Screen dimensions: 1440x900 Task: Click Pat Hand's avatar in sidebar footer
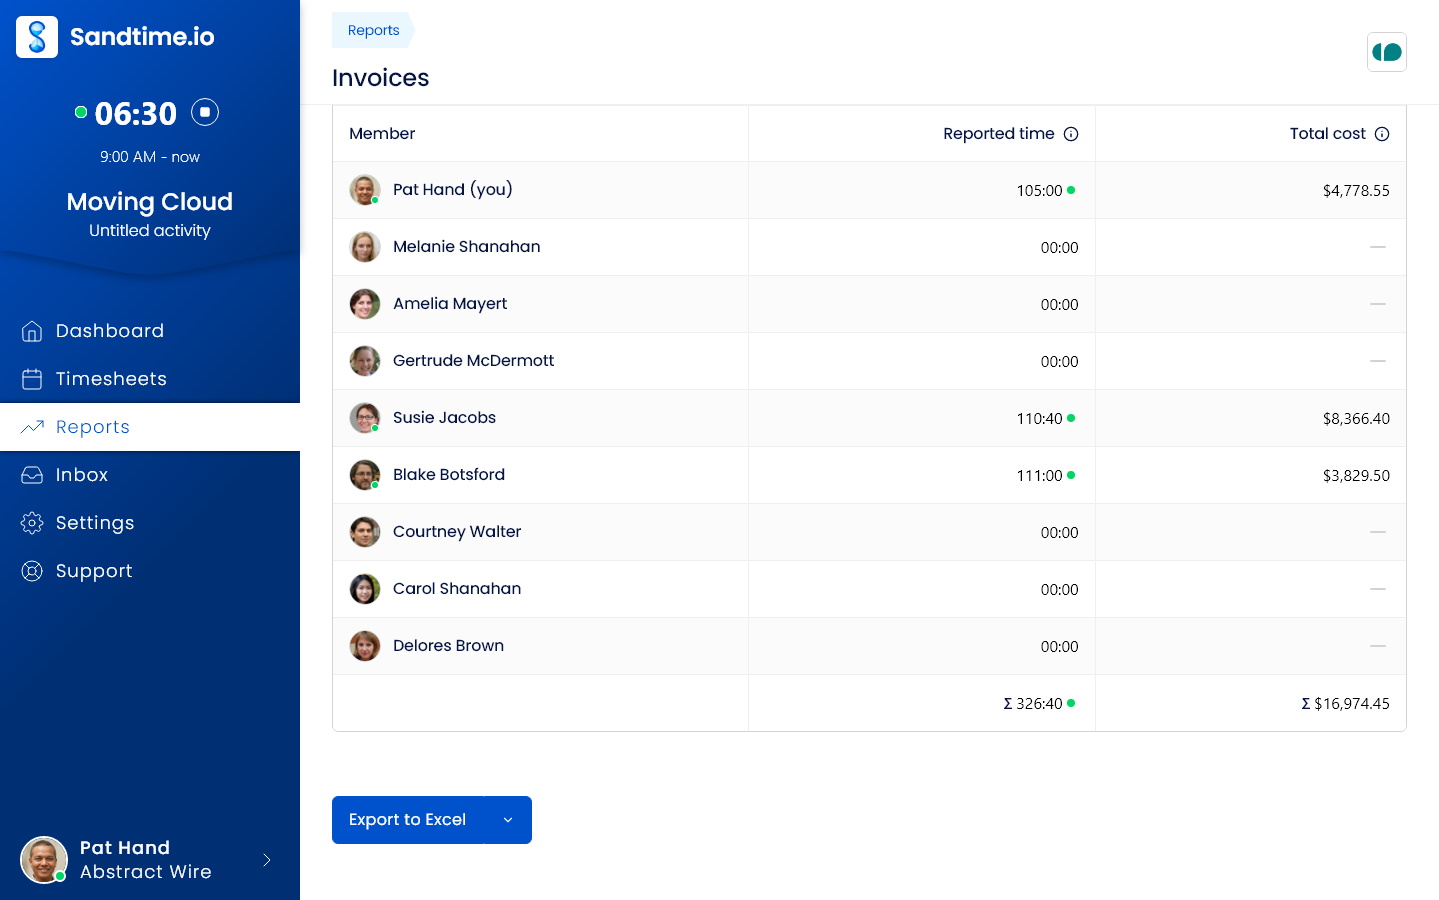44,860
